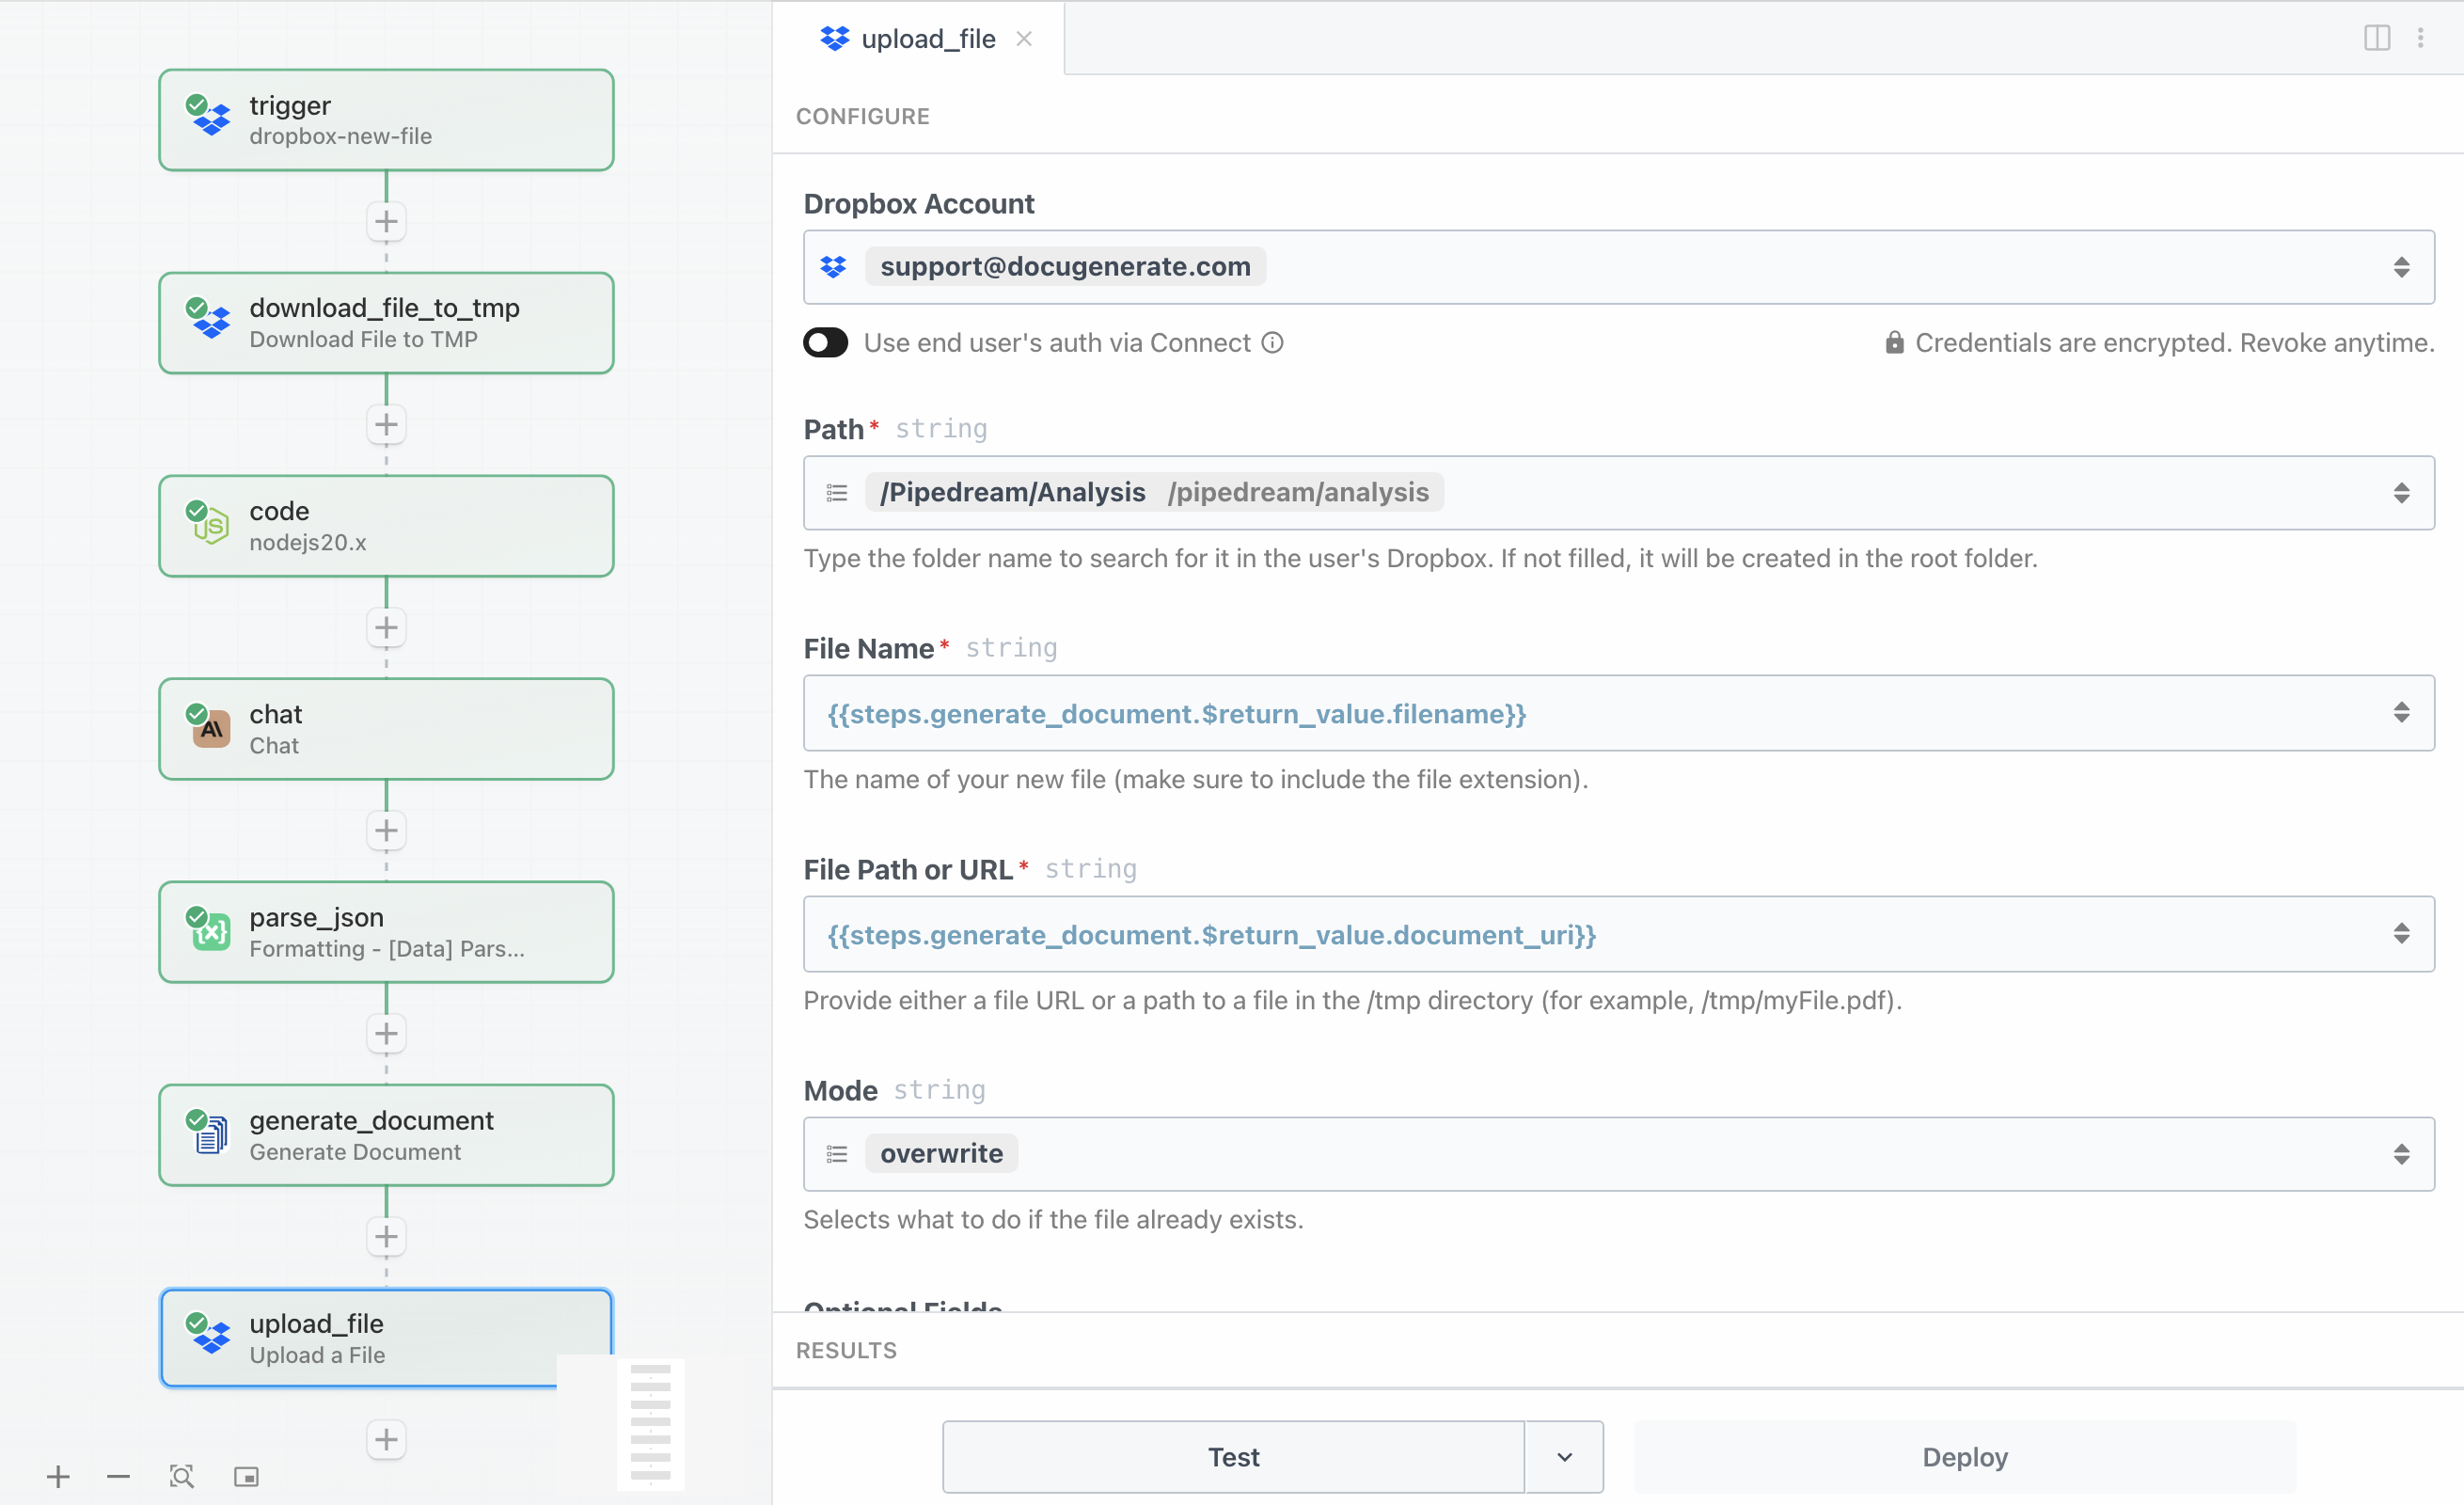Click the zoom-in control on the canvas

[59, 1476]
